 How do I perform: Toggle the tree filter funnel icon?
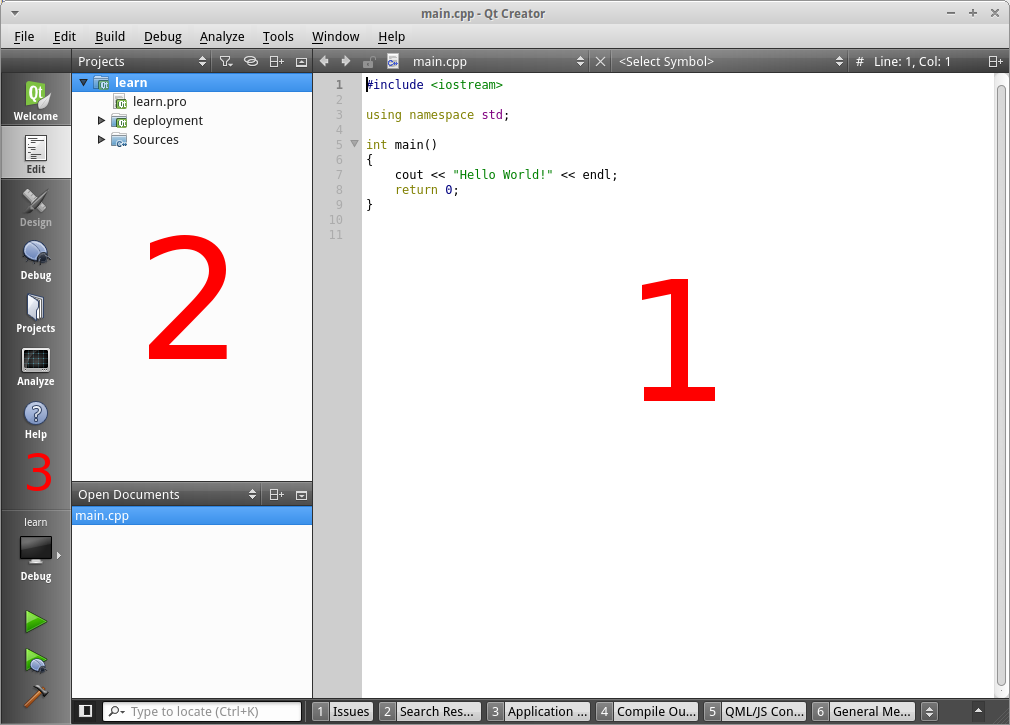[x=226, y=62]
